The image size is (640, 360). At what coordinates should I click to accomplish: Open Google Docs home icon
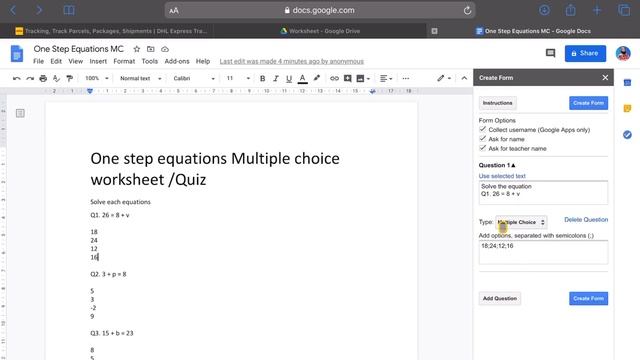[x=17, y=53]
